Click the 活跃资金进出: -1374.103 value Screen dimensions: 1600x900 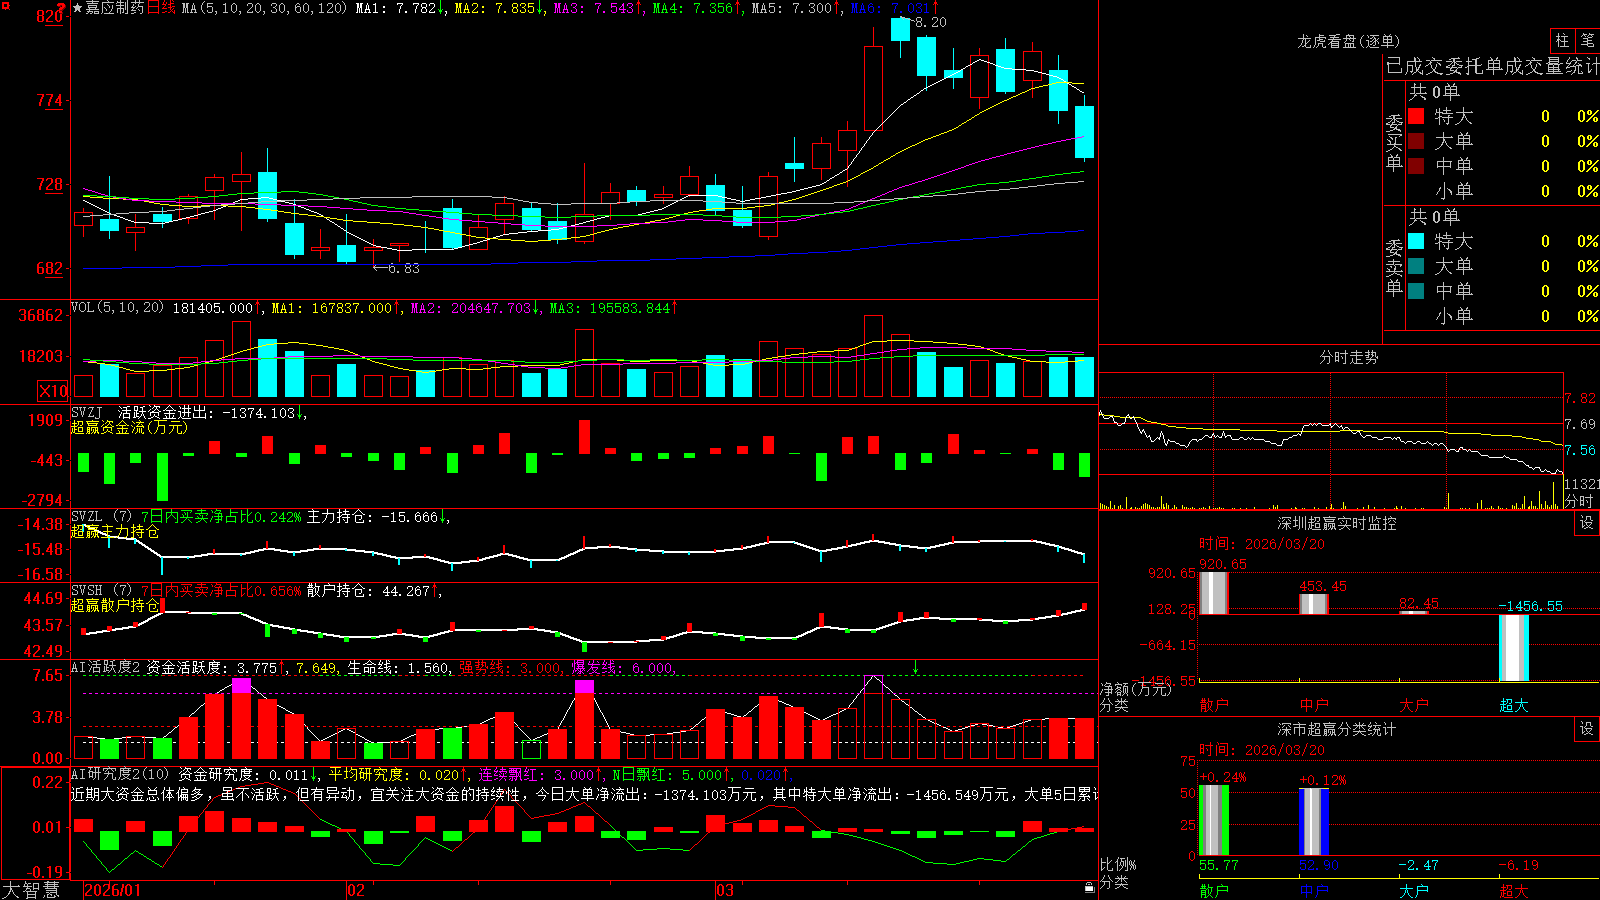(207, 413)
